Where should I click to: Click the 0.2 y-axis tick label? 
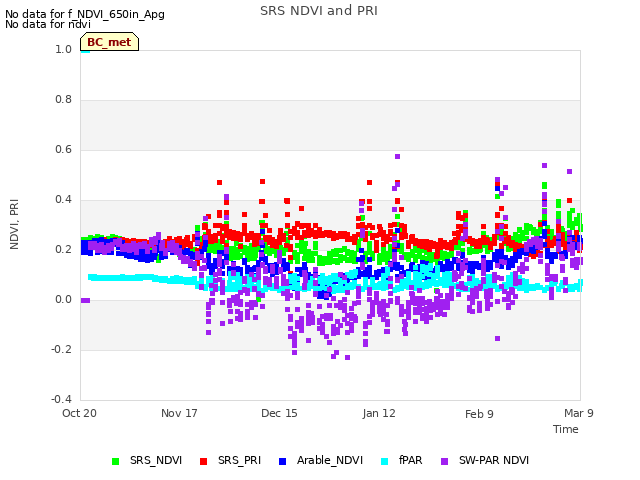63,249
